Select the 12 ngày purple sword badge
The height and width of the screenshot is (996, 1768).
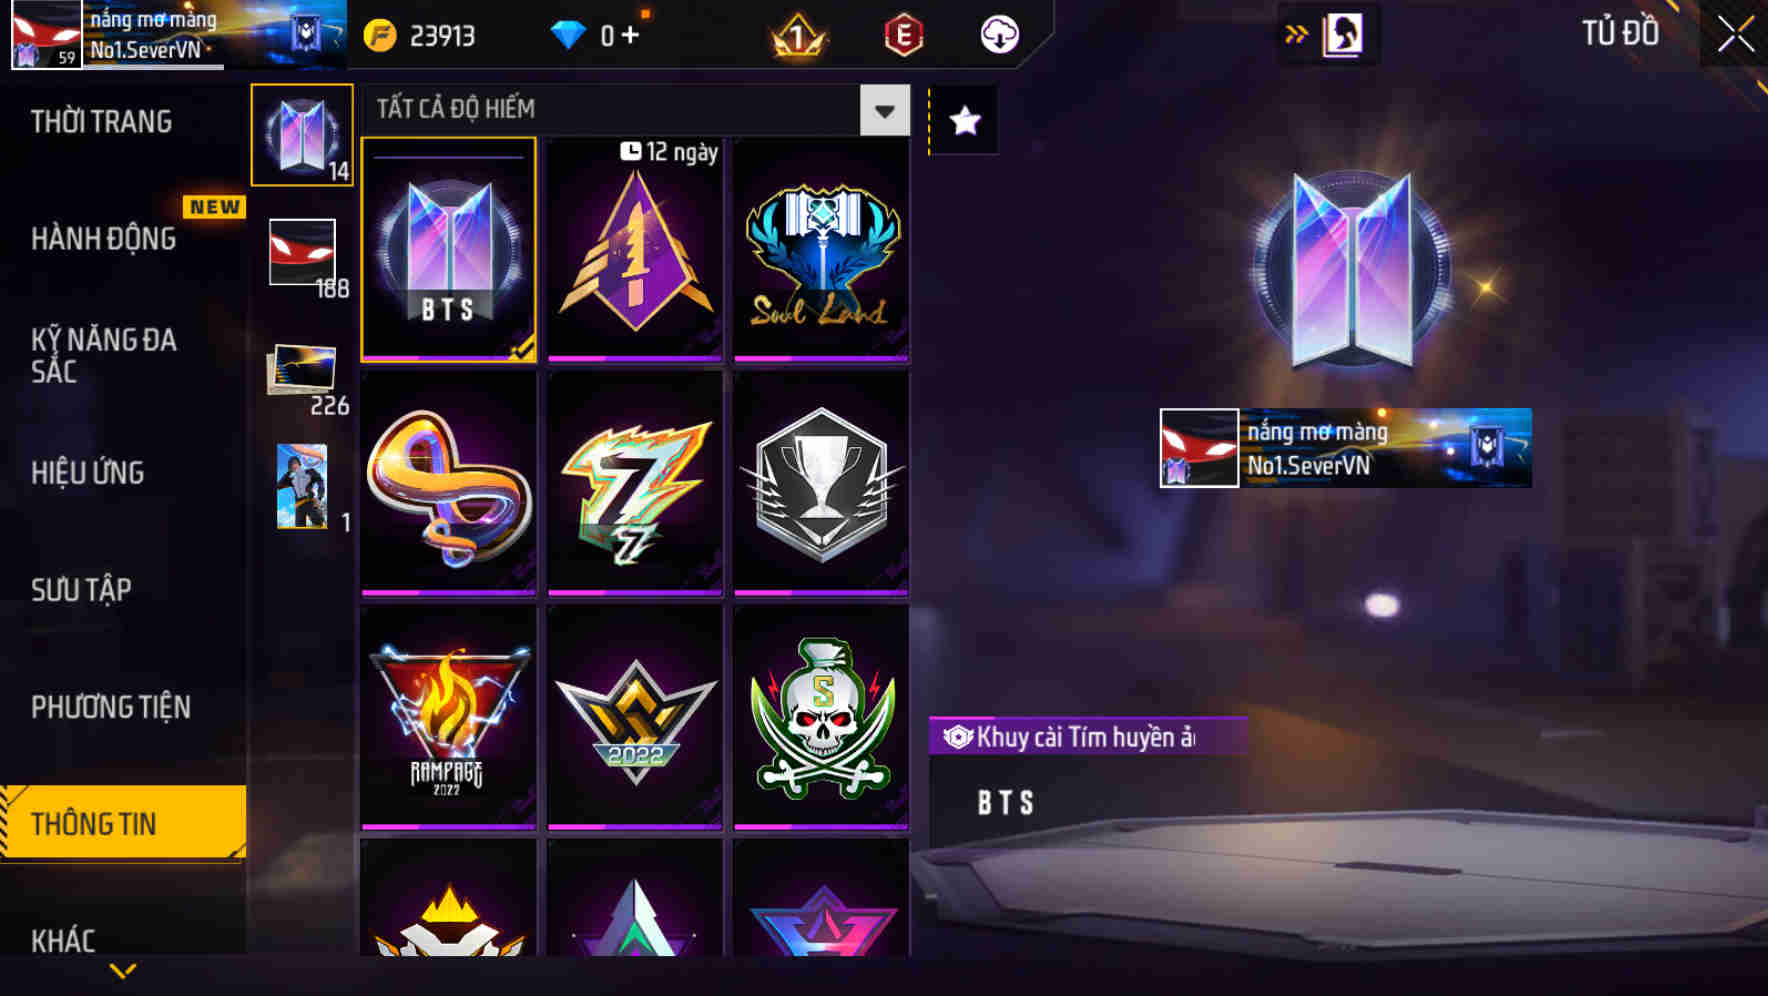(635, 250)
